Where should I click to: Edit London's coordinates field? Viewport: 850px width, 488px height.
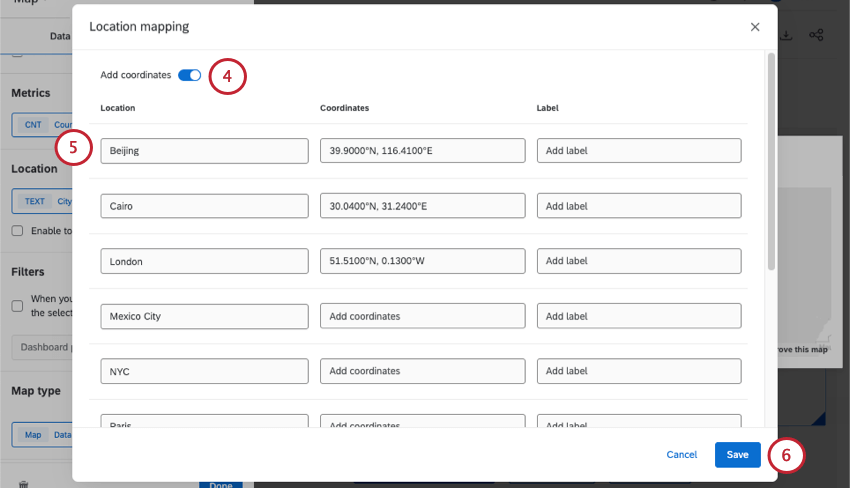[422, 261]
